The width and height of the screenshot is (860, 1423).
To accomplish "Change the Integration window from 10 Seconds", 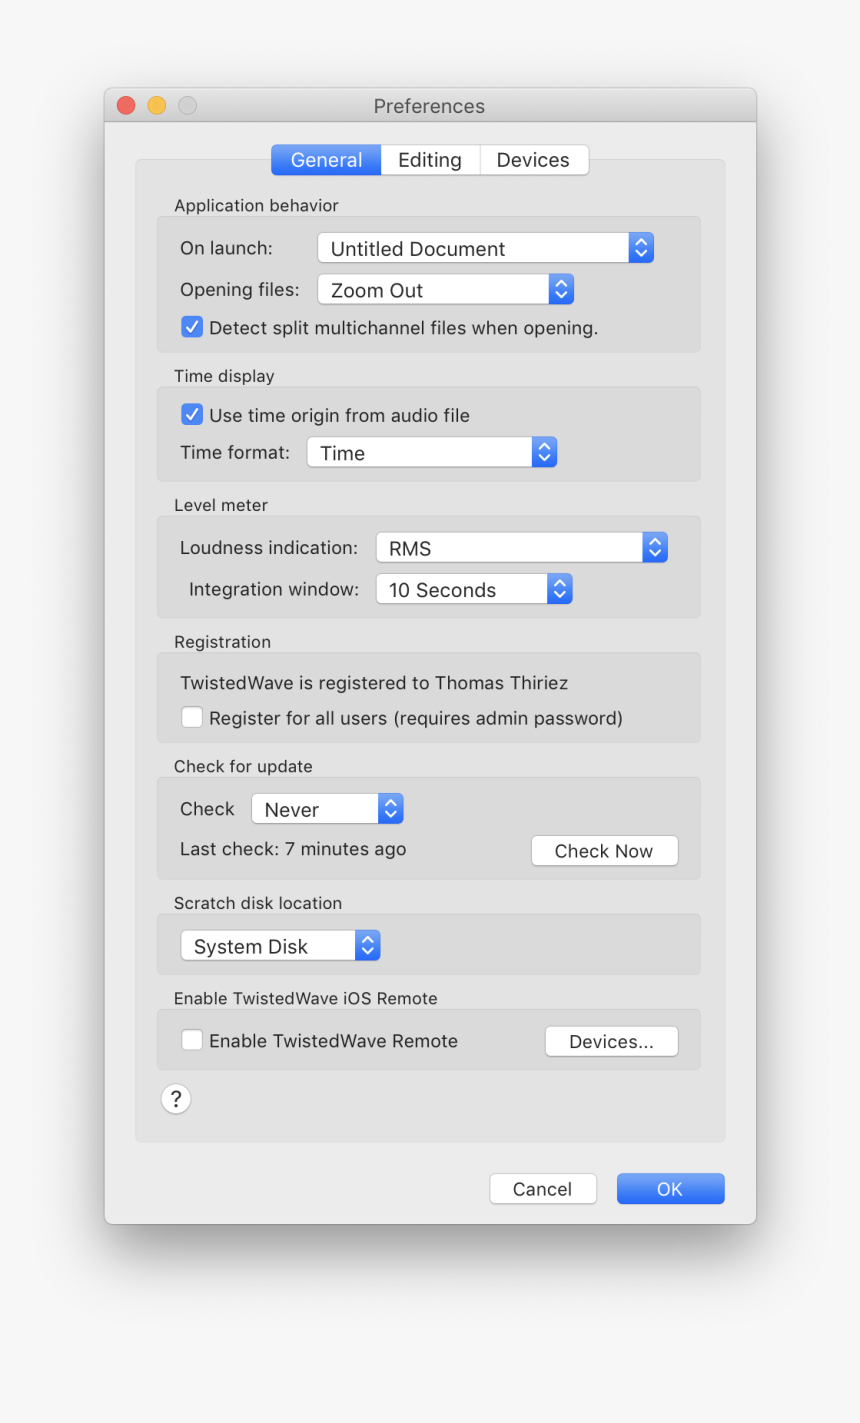I will click(473, 589).
